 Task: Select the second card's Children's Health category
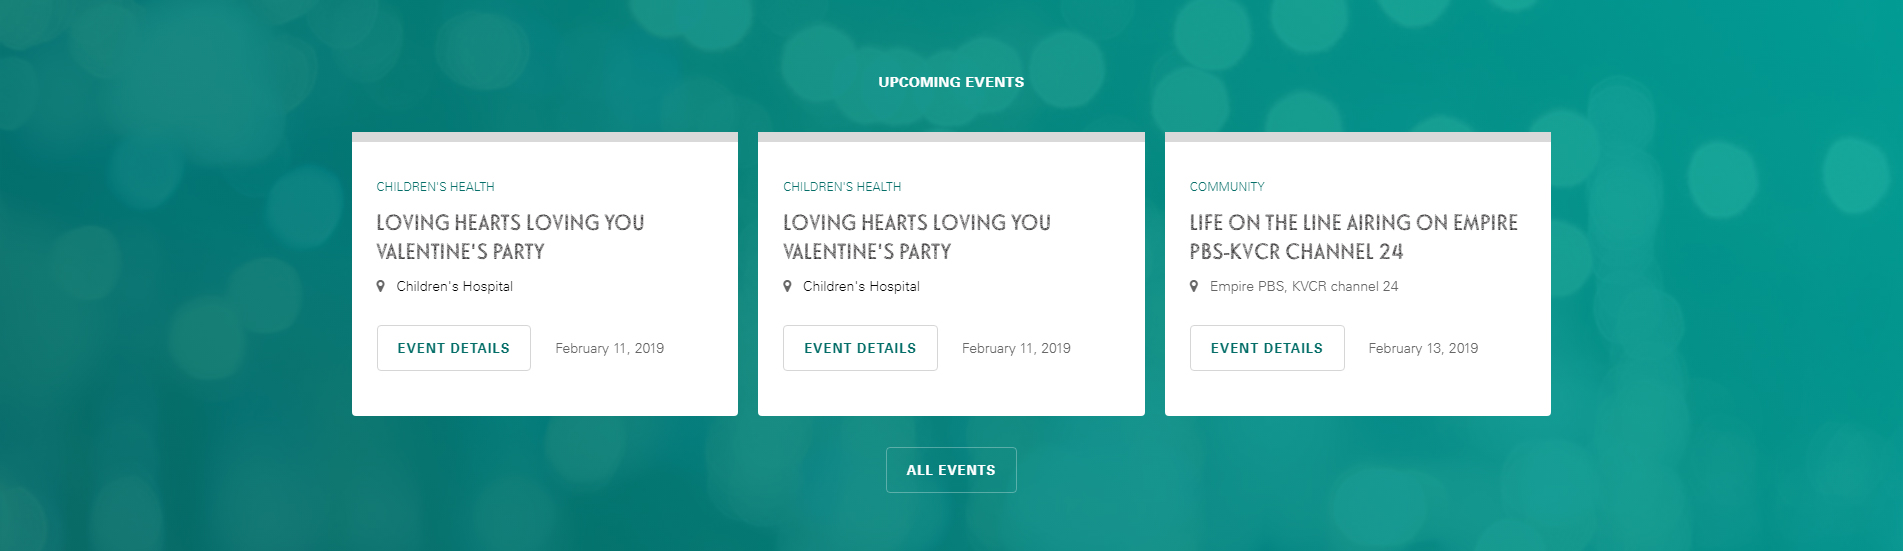point(842,187)
